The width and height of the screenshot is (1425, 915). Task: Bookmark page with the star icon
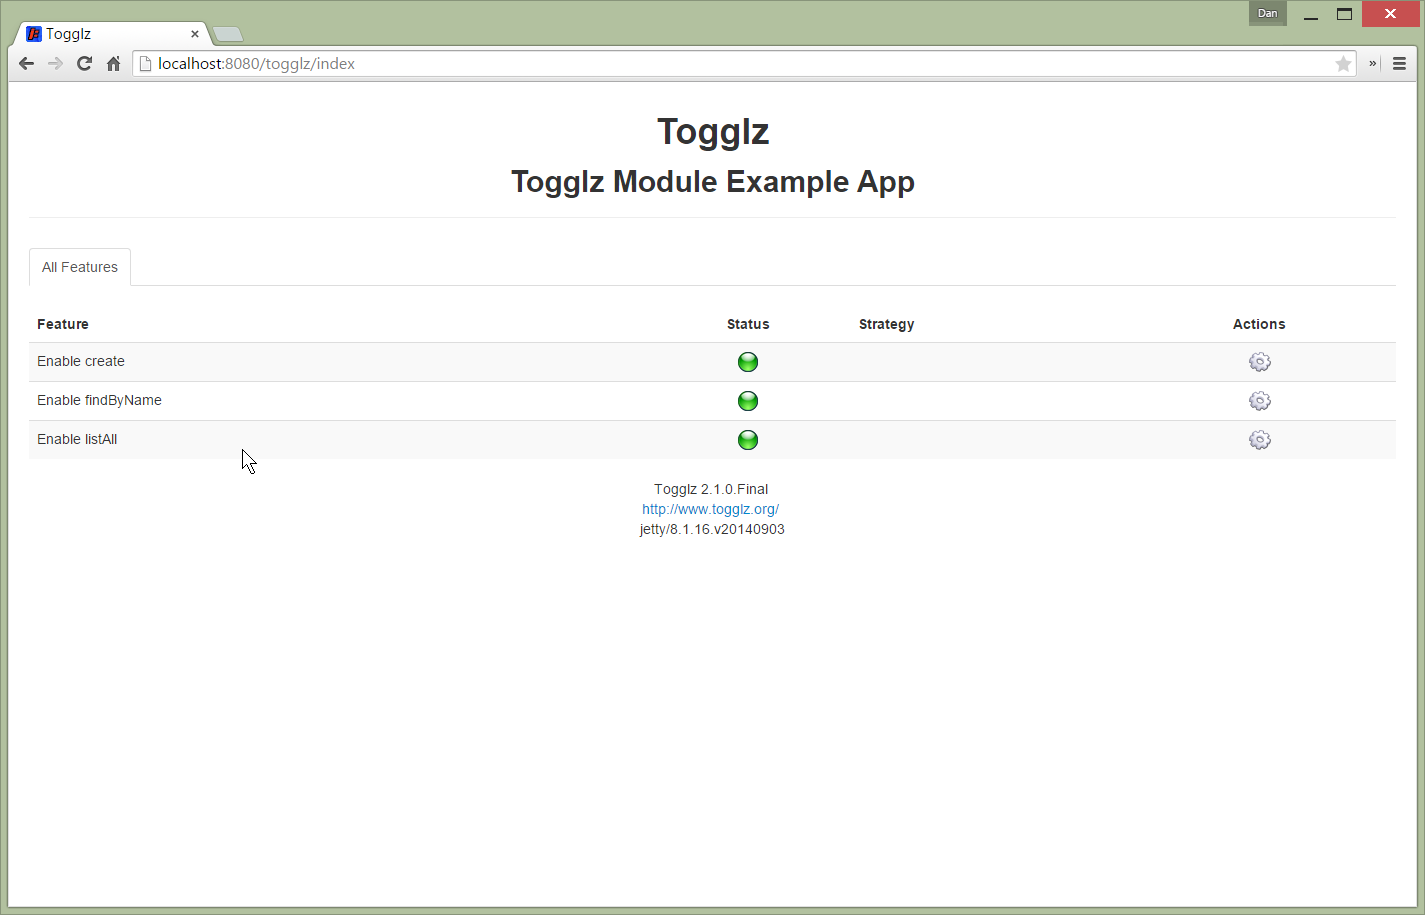1343,64
